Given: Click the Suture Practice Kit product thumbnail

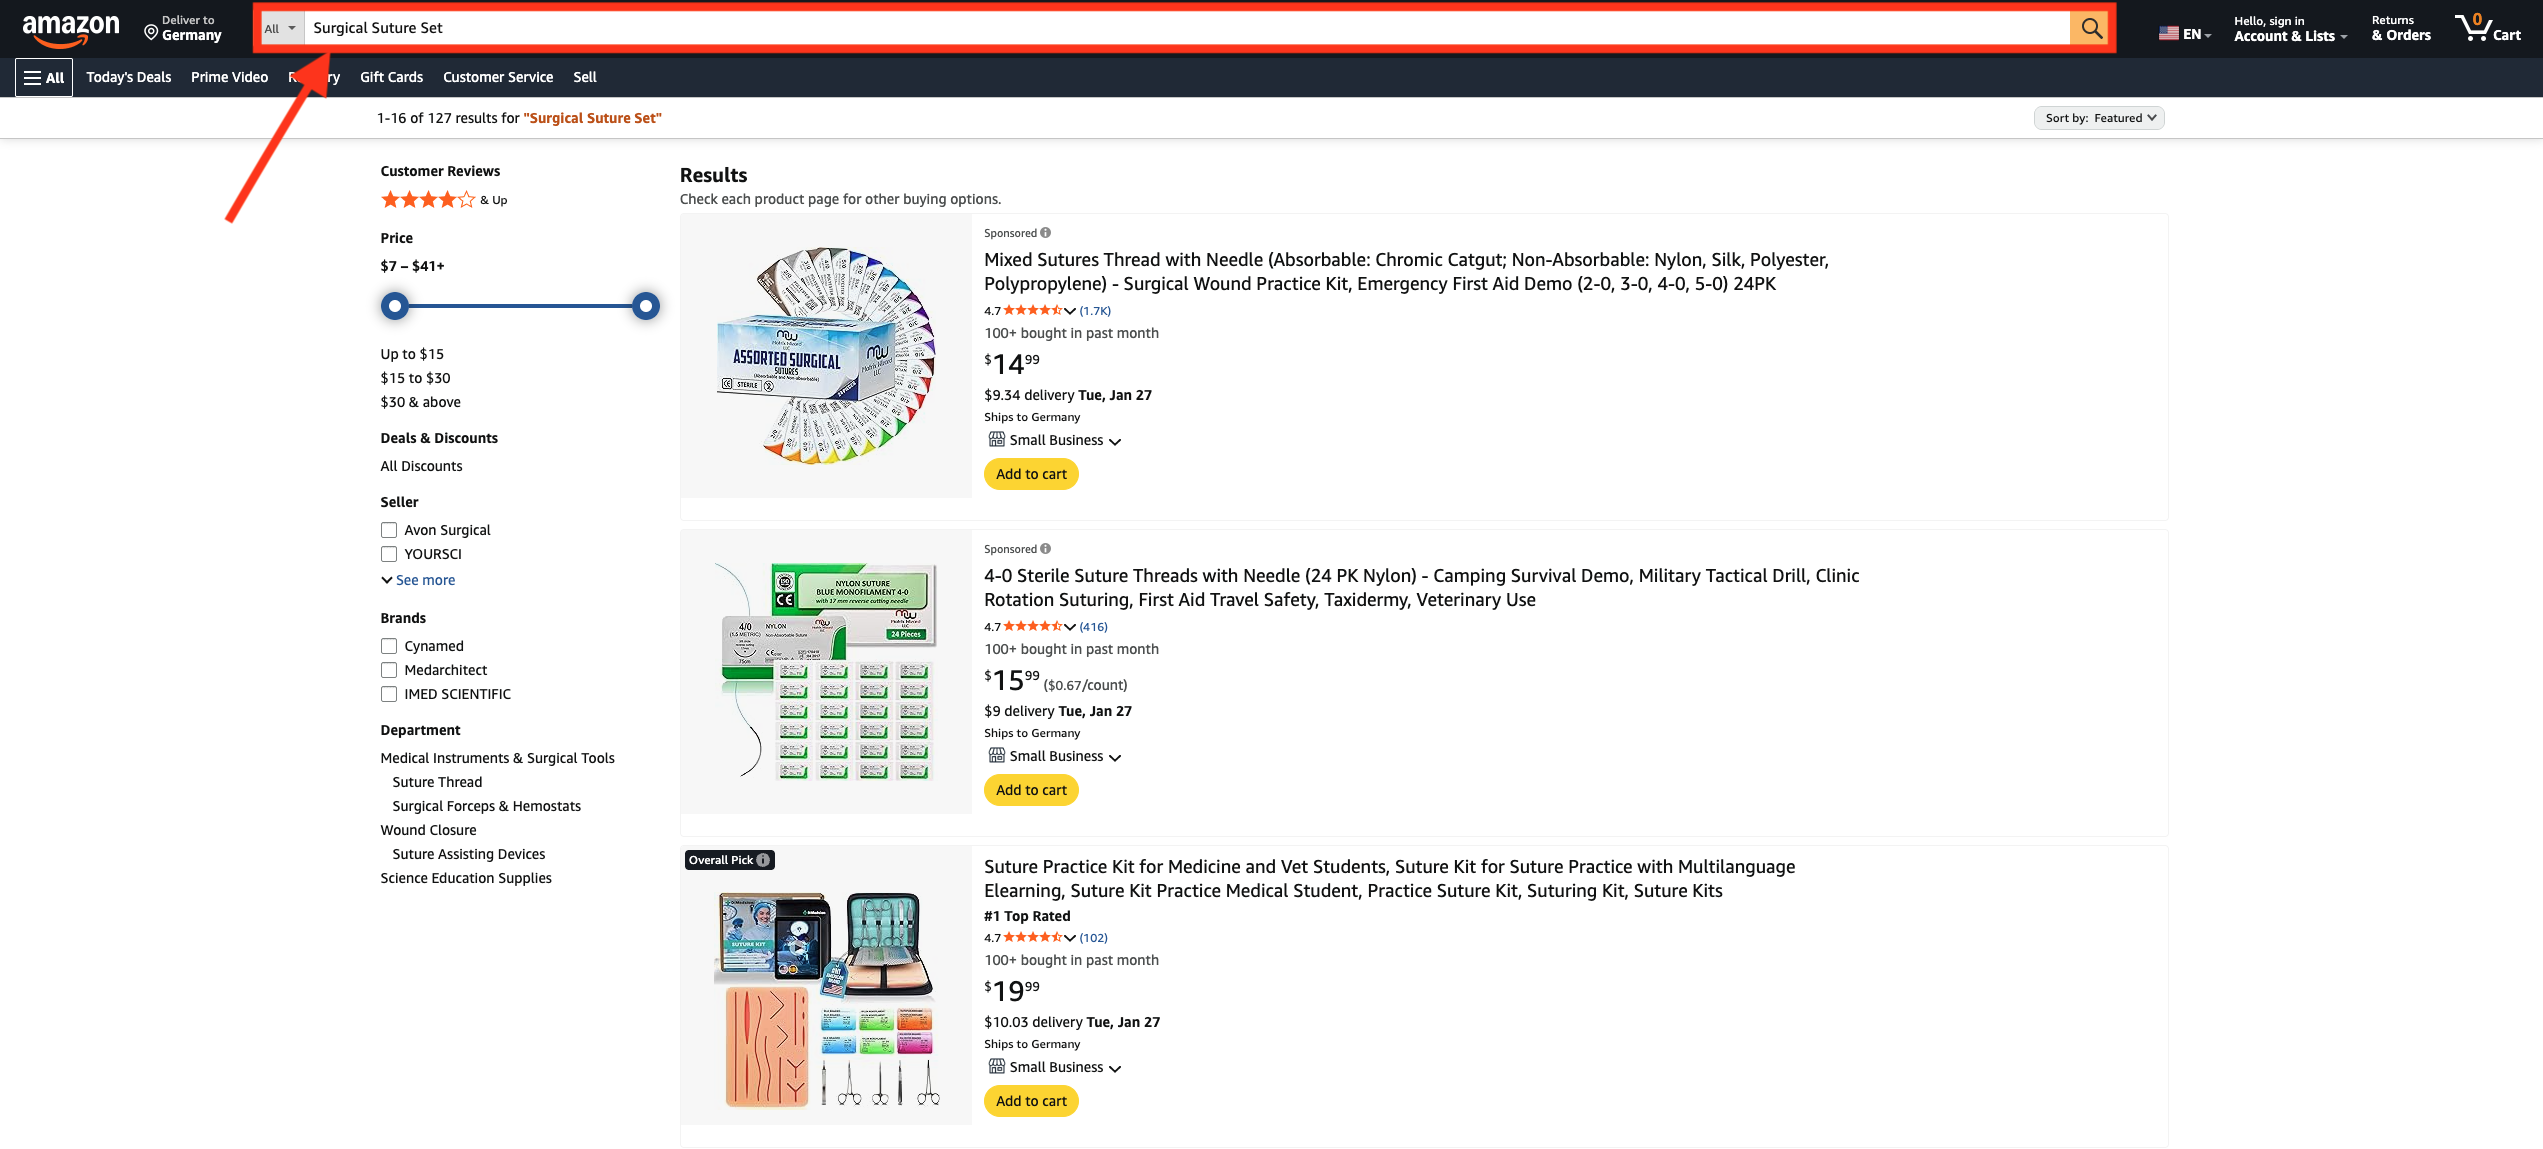Looking at the screenshot, I should coord(826,997).
